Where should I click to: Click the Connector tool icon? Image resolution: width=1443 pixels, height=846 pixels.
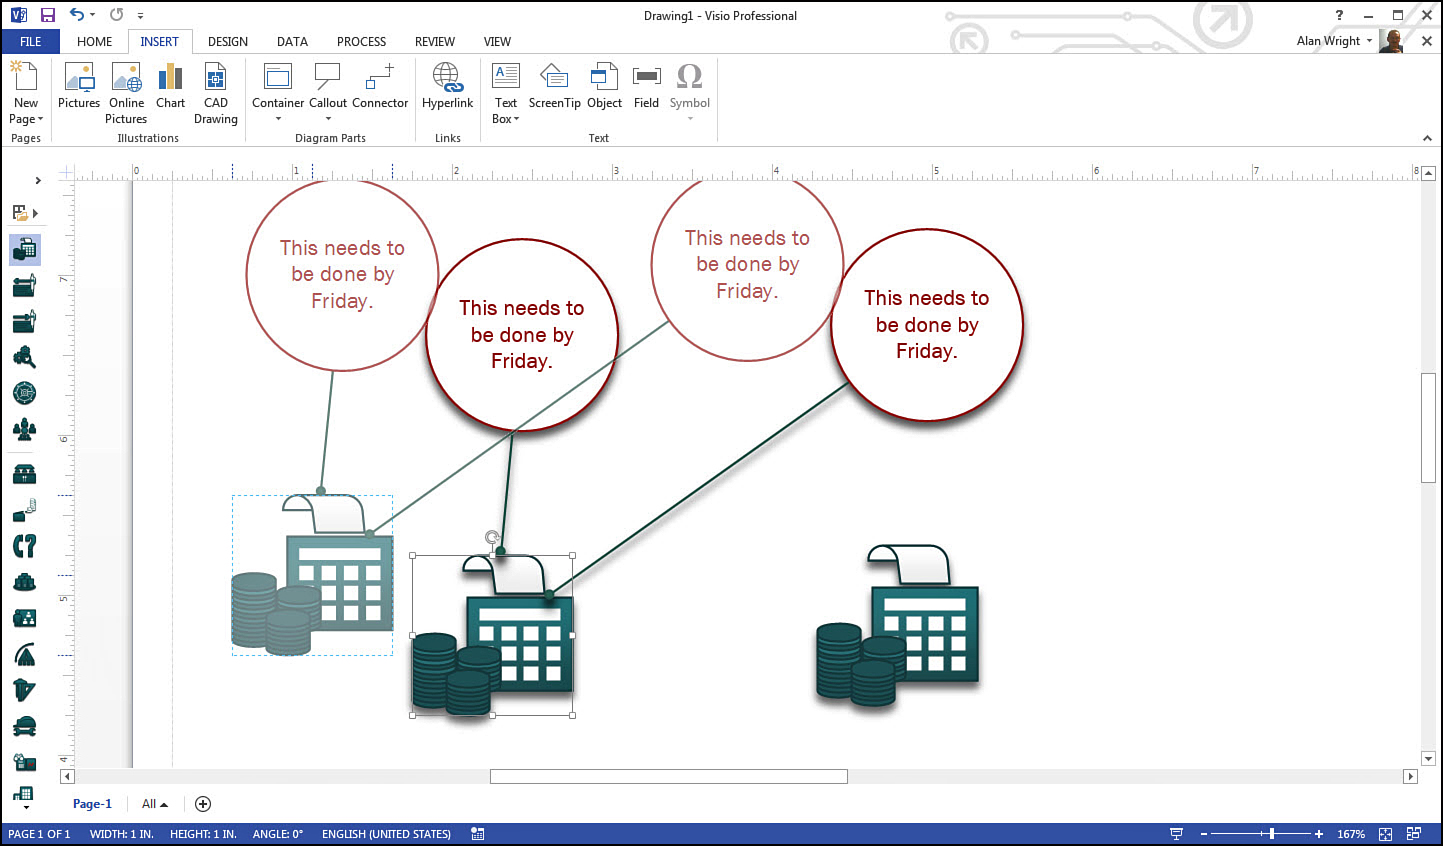(x=380, y=78)
